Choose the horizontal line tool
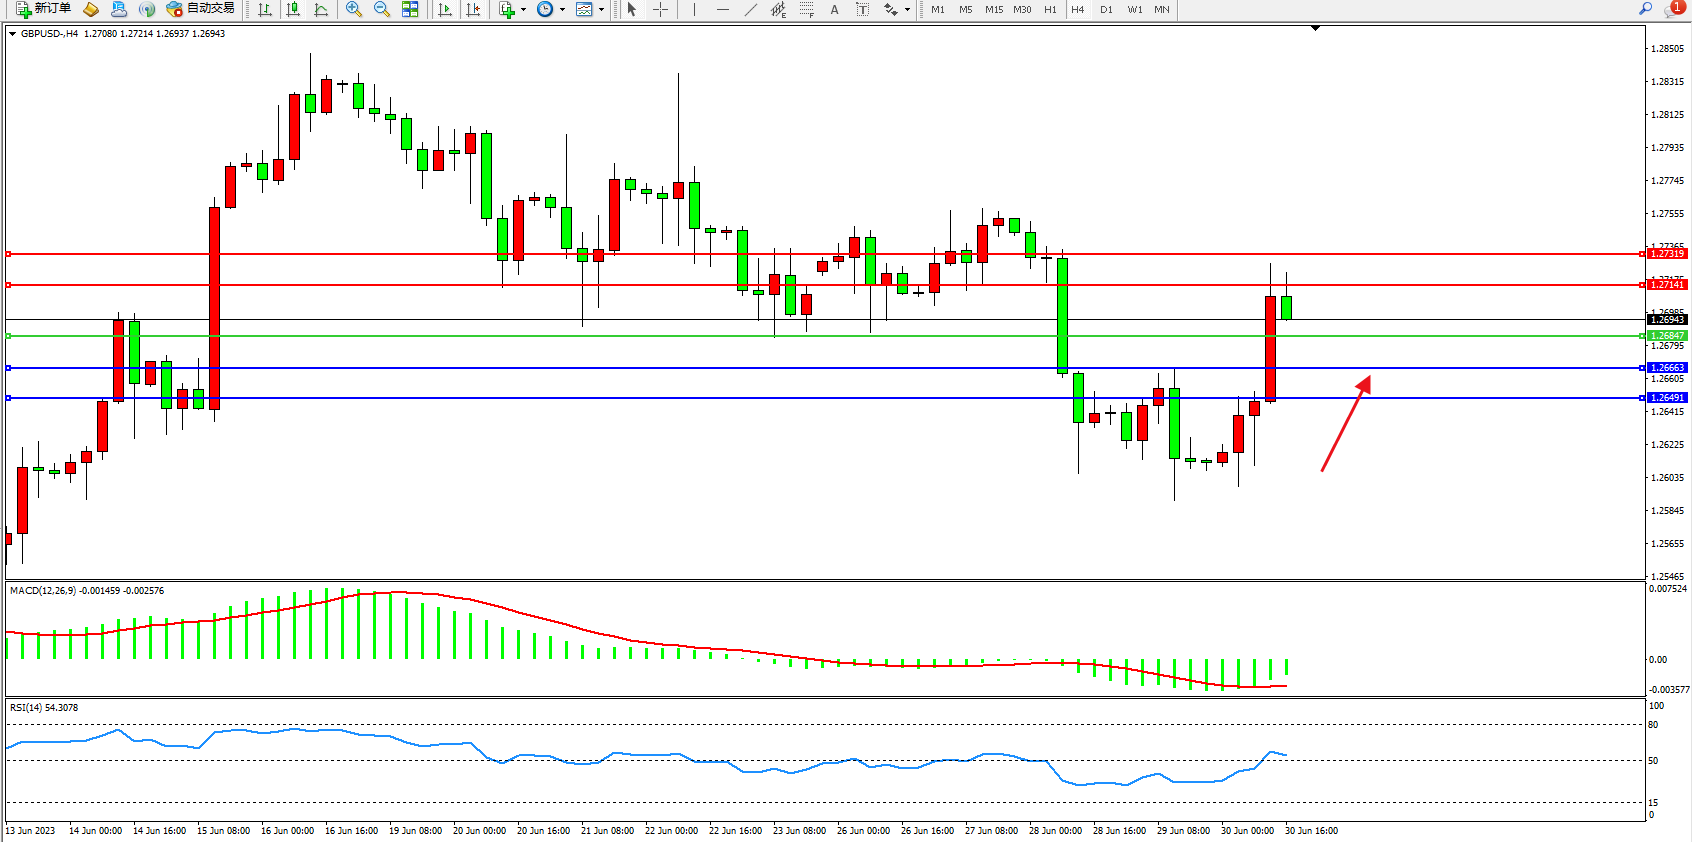The width and height of the screenshot is (1692, 842). coord(722,9)
